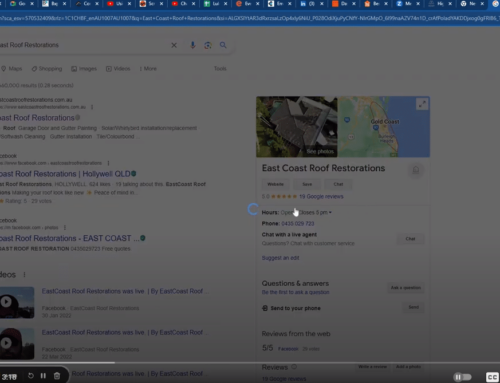Toggle closed captions CC button
Viewport: 500px width, 383px height.
492,377
